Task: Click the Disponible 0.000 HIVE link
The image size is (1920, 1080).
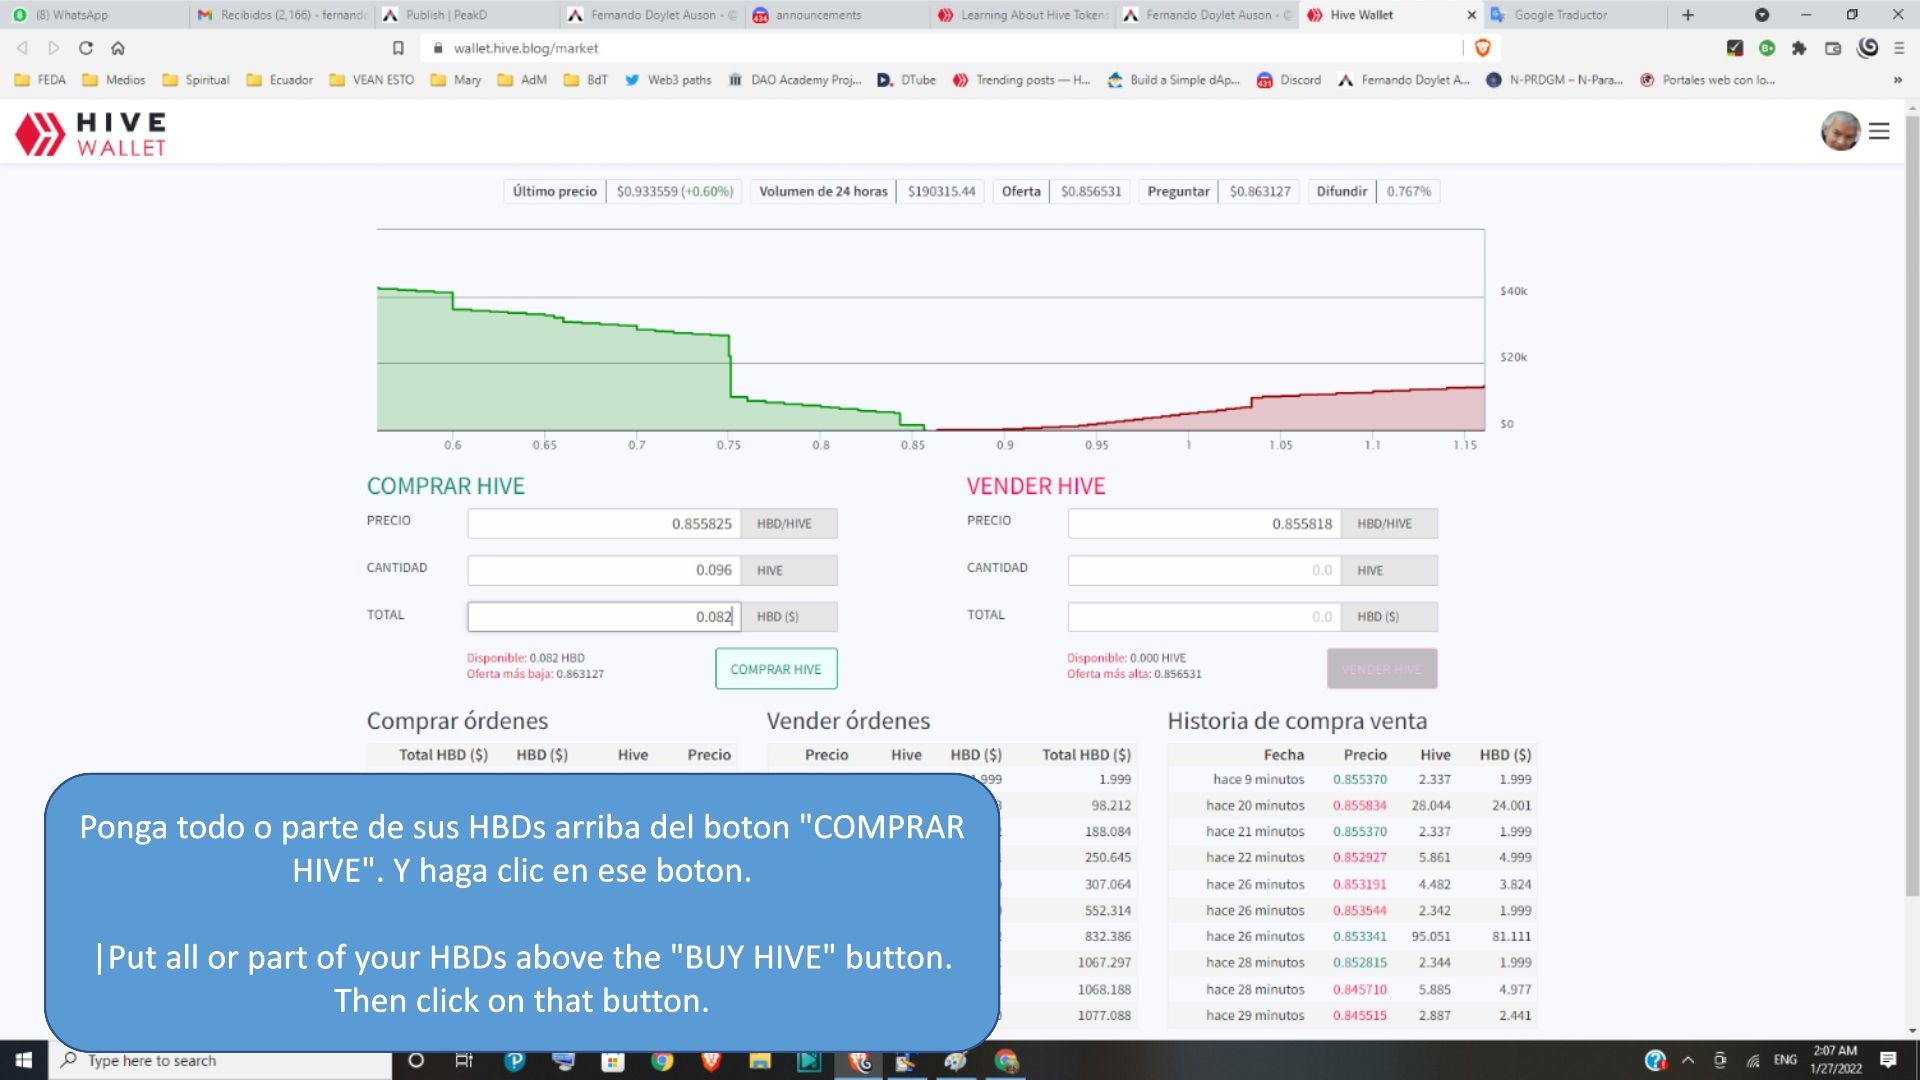Action: coord(1126,658)
